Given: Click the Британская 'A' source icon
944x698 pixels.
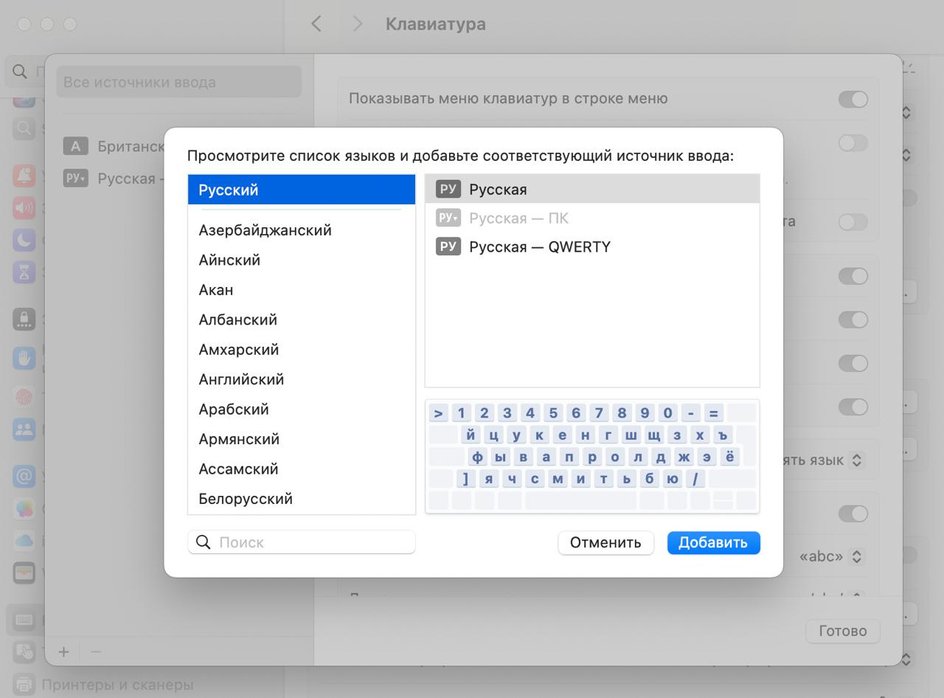Looking at the screenshot, I should coord(75,146).
